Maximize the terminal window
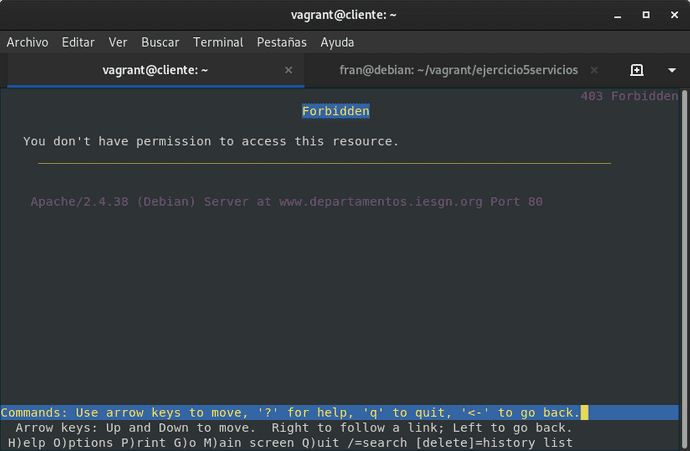 pyautogui.click(x=645, y=15)
